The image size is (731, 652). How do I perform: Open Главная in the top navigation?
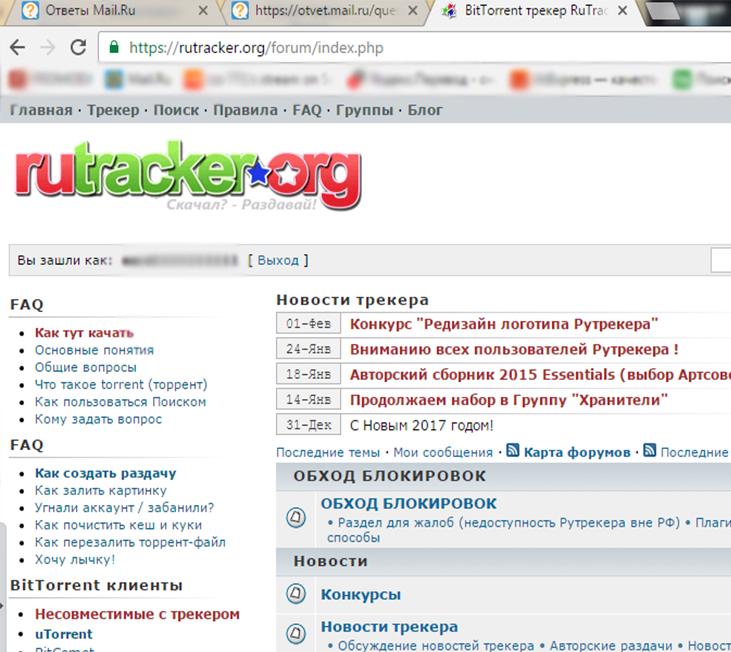41,110
